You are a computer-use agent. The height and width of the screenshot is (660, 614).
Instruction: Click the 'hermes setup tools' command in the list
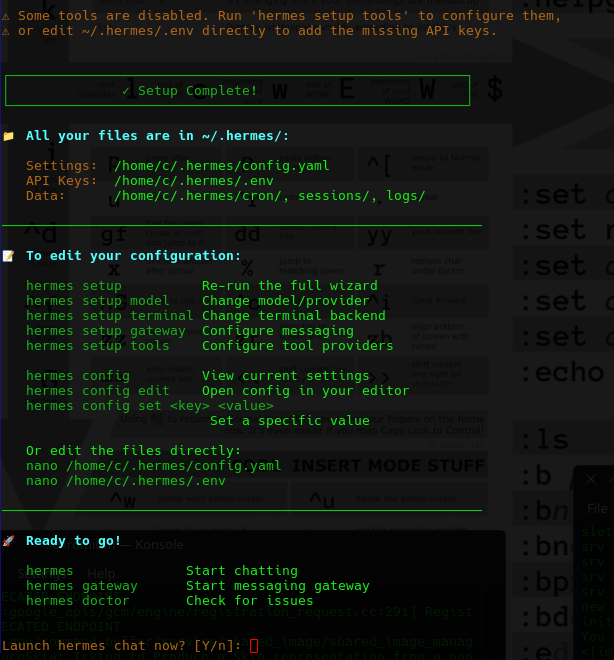click(98, 346)
